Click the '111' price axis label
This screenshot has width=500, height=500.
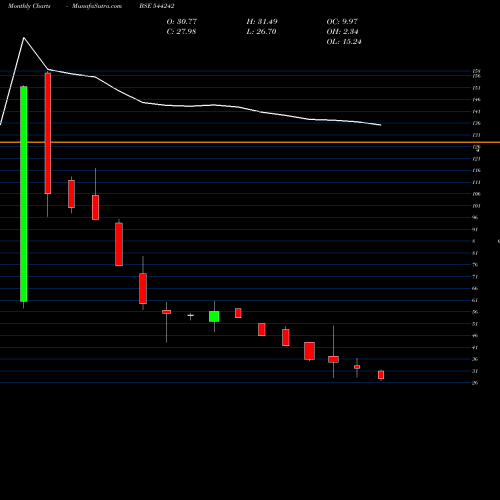point(476,182)
